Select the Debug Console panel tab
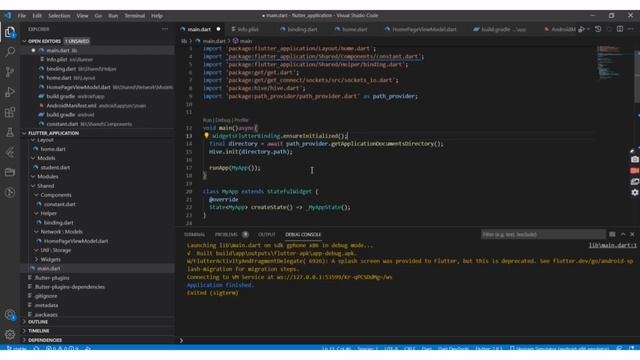Image resolution: width=640 pixels, height=360 pixels. pos(303,235)
